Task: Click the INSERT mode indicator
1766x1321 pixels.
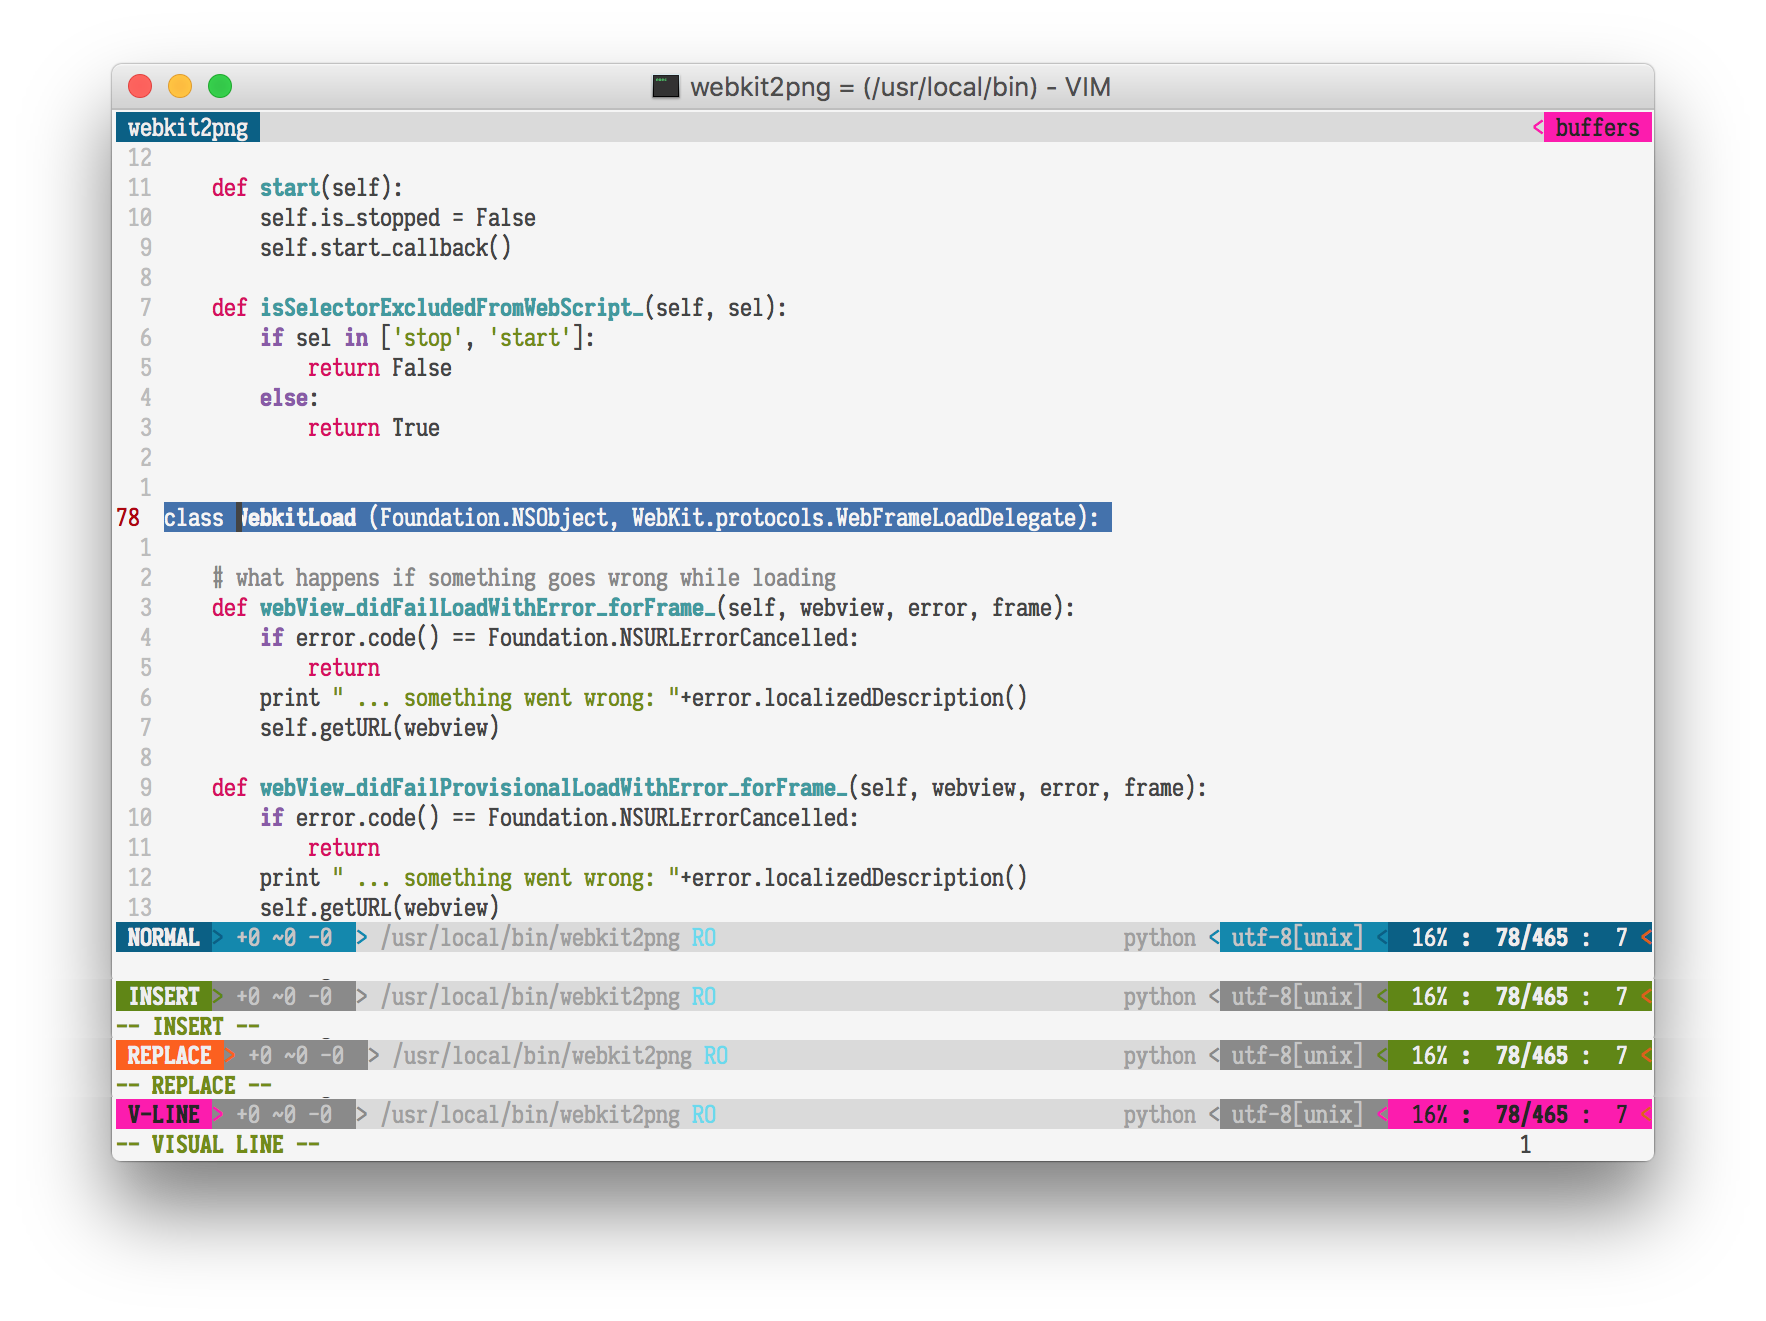Action: point(164,996)
